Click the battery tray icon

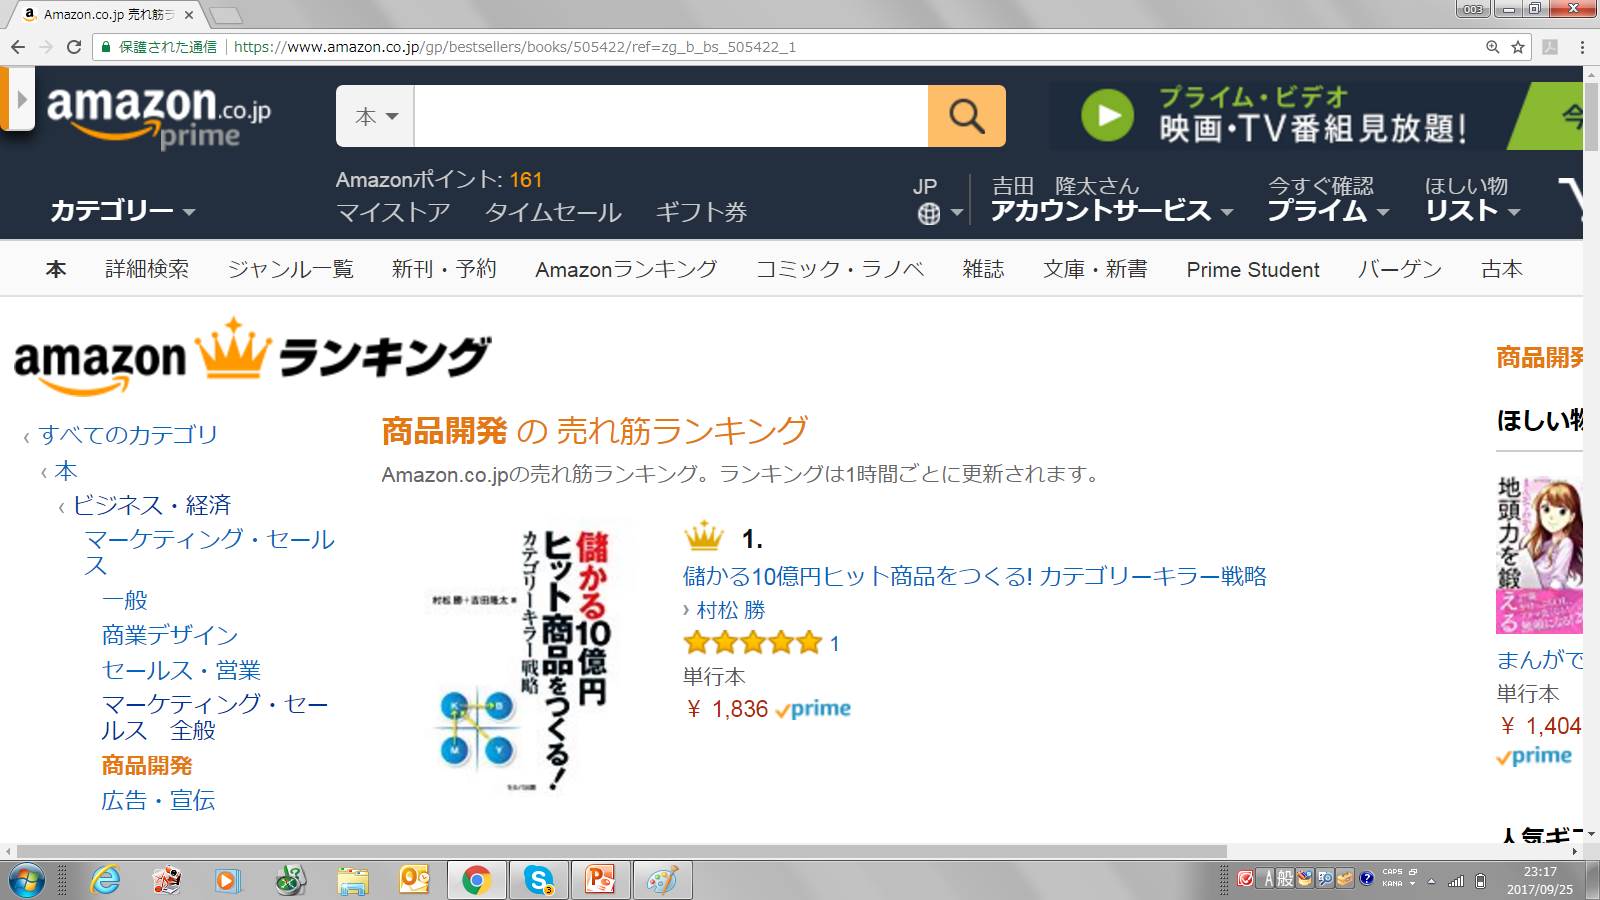tap(1481, 881)
